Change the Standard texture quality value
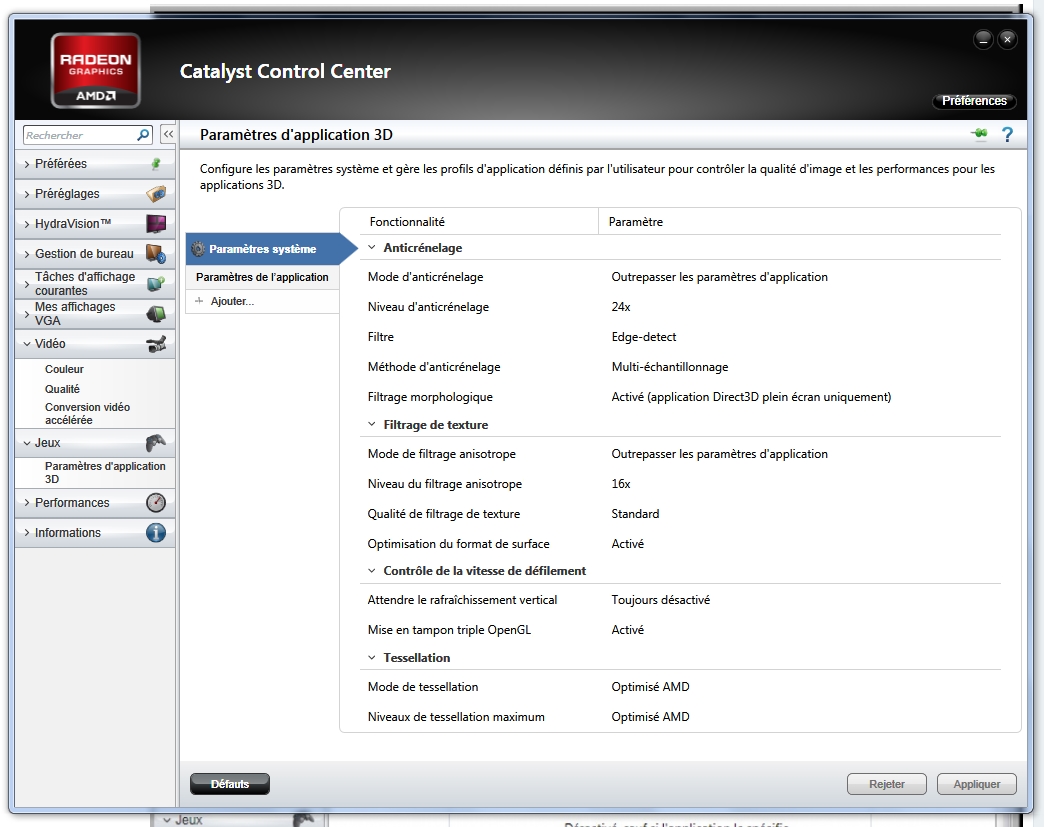The width and height of the screenshot is (1047, 827). point(635,514)
